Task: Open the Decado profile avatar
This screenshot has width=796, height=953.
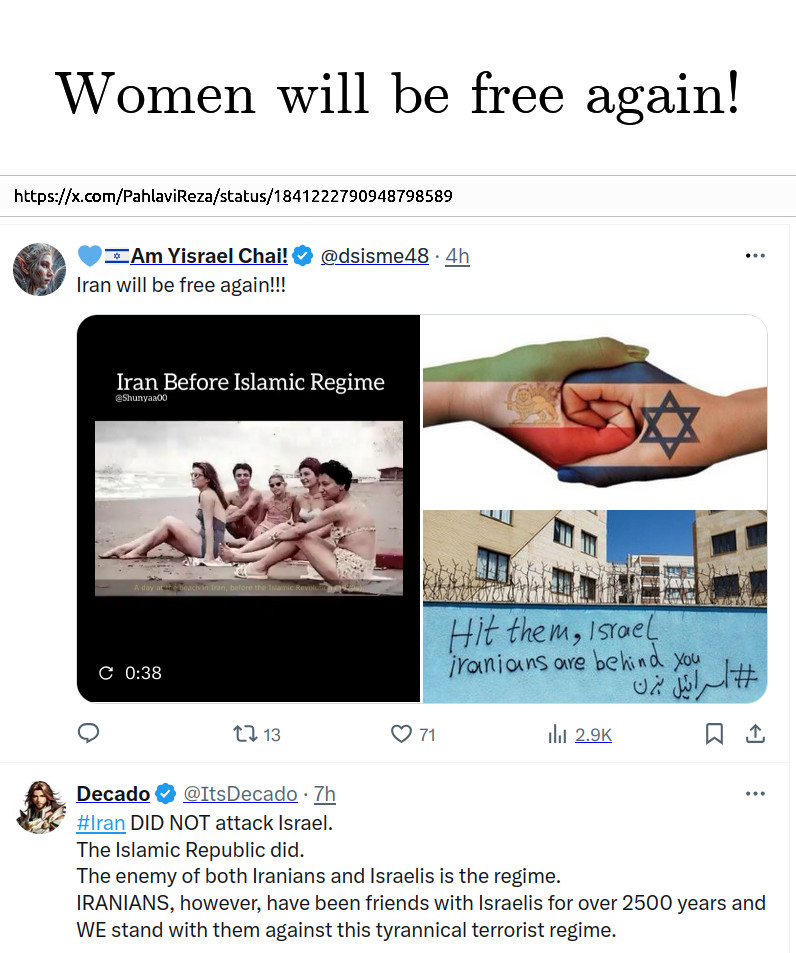Action: [39, 807]
